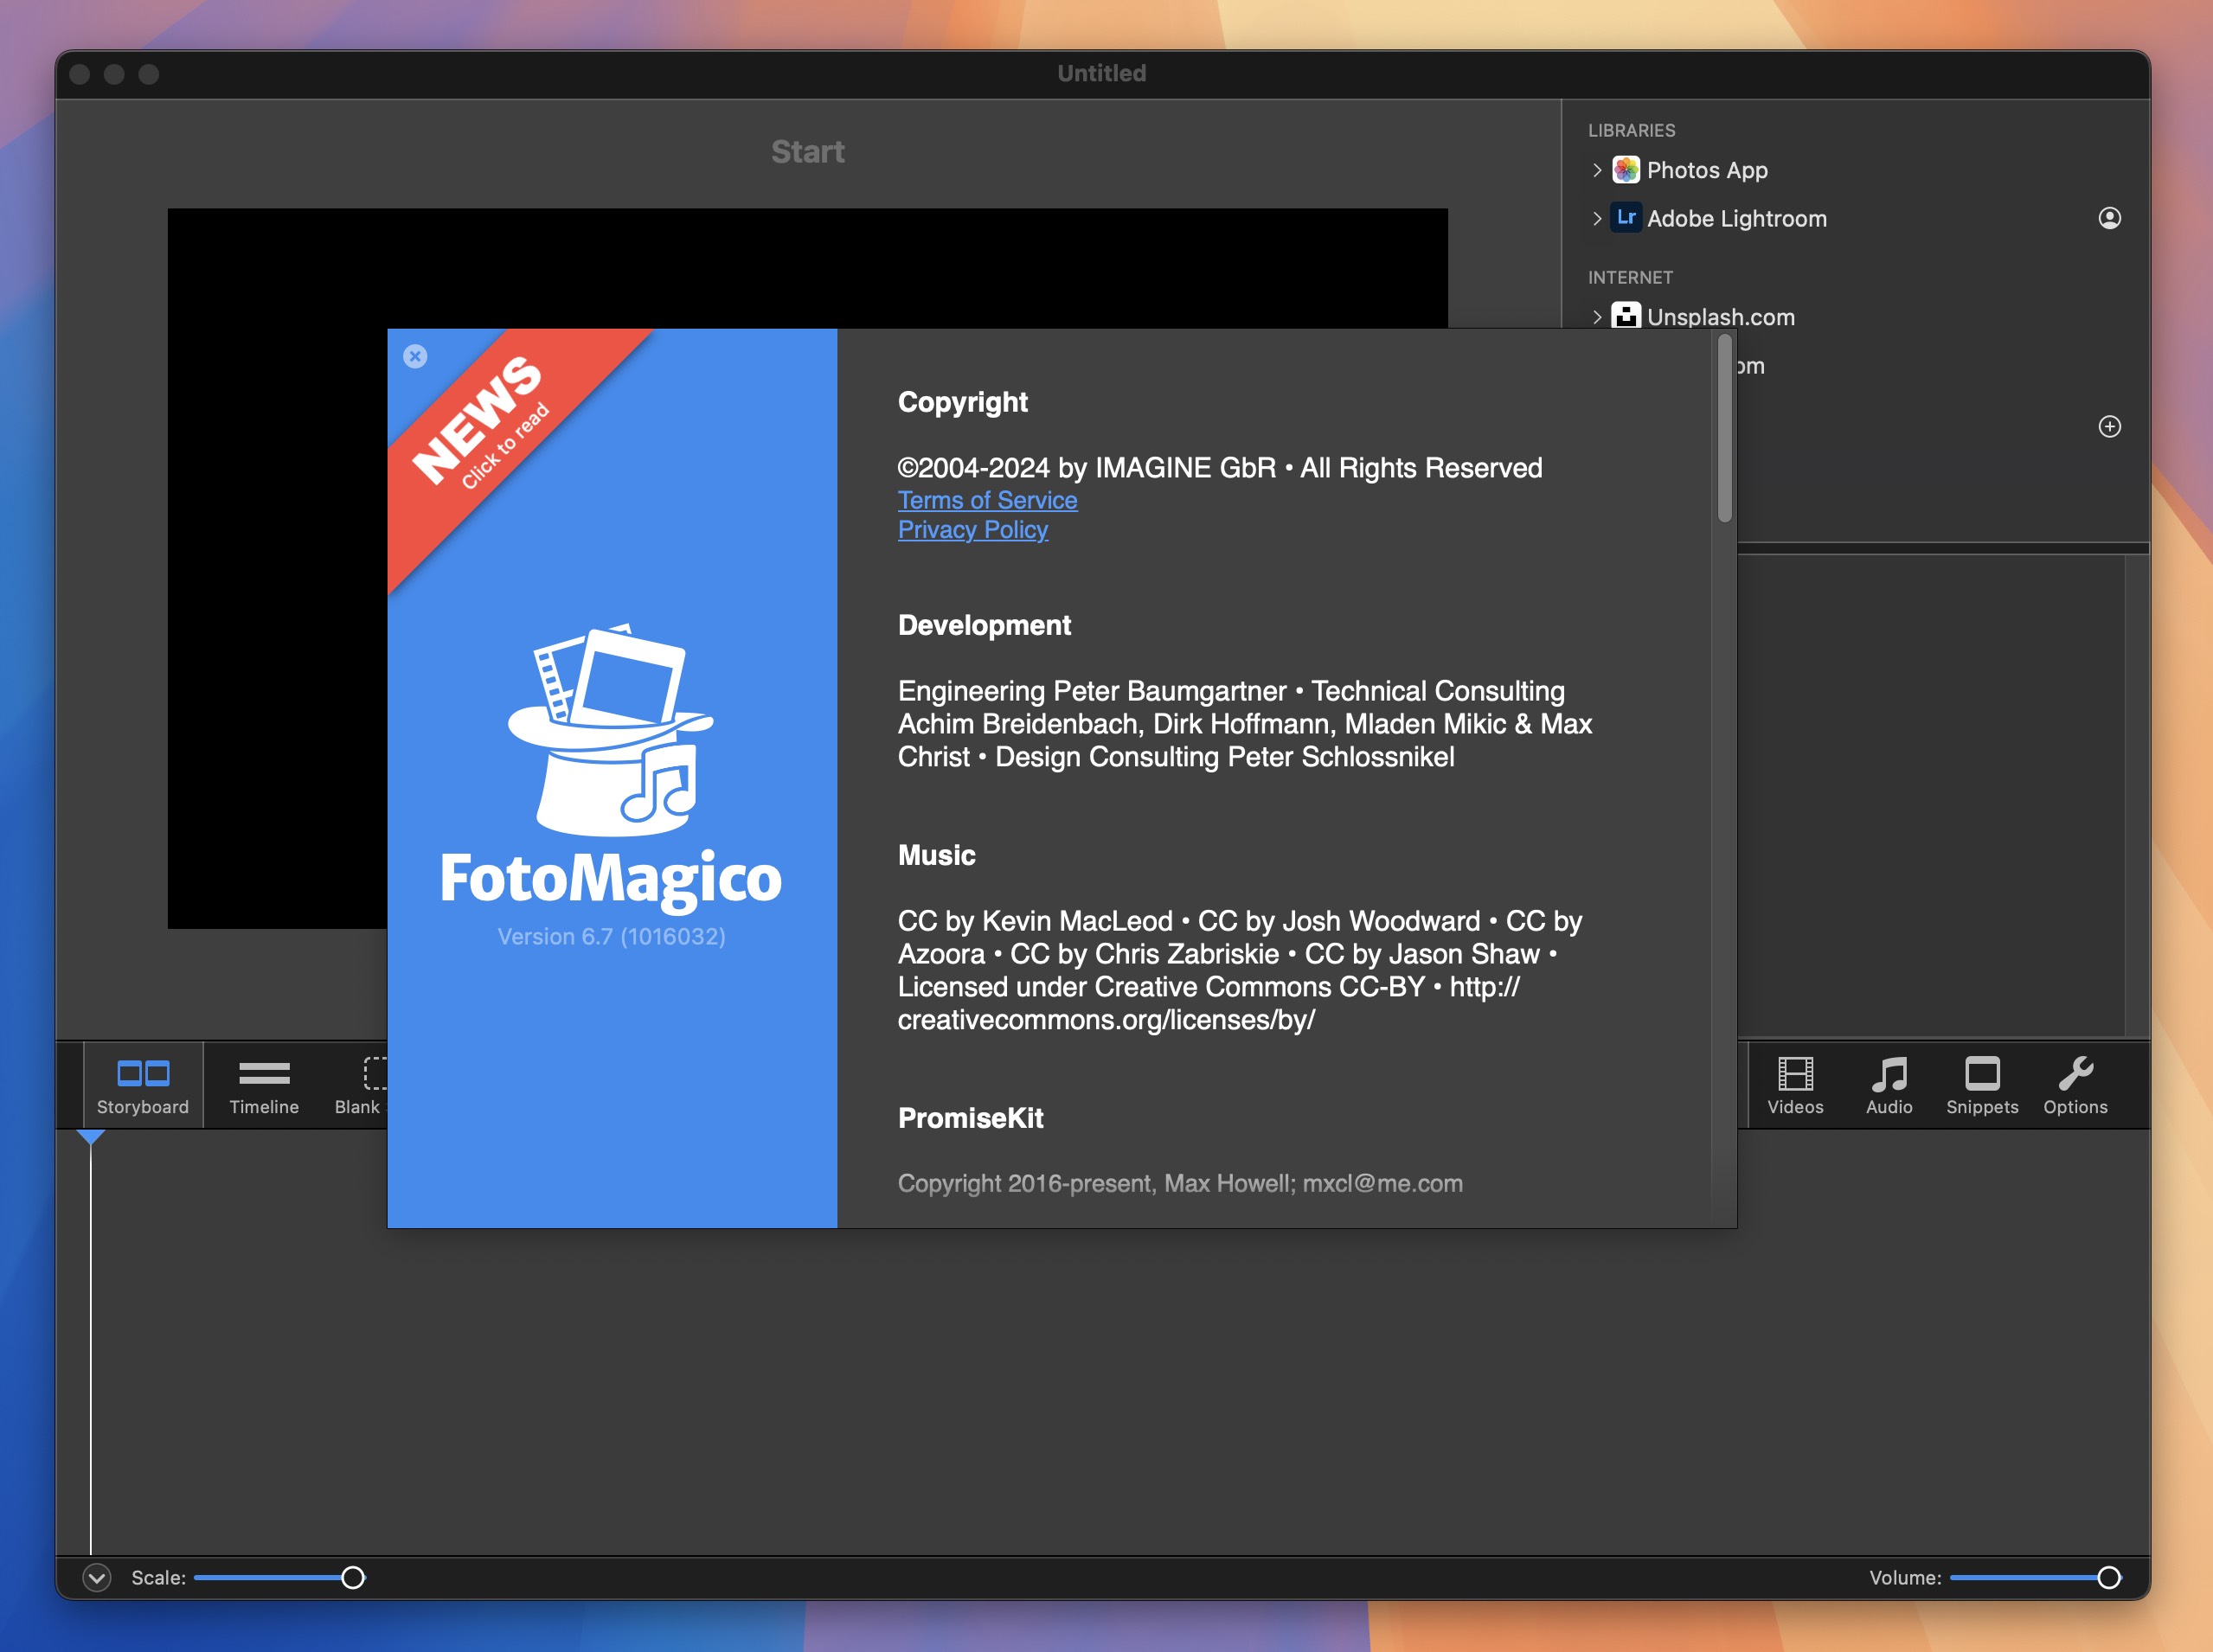
Task: Click the playhead marker in storyboard
Action: [90, 1137]
